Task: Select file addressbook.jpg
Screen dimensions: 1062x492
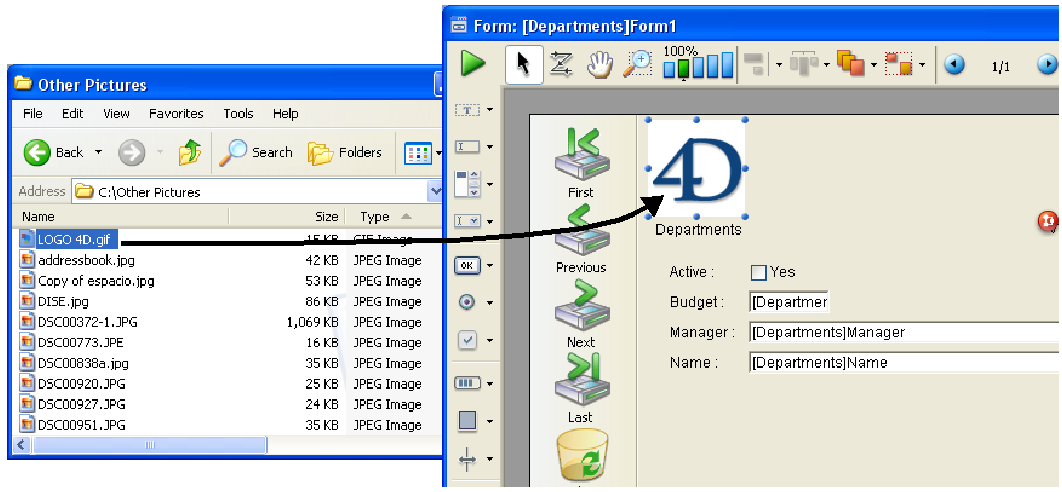Action: pyautogui.click(x=87, y=260)
